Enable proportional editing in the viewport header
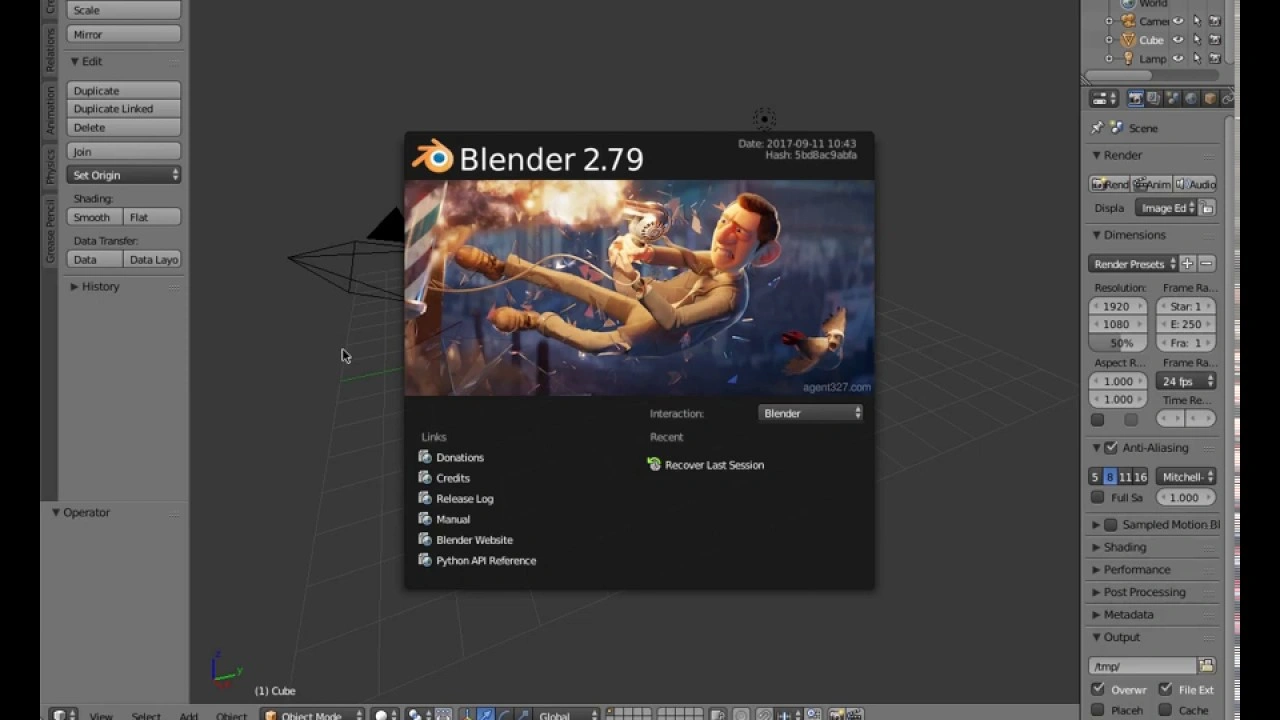The width and height of the screenshot is (1280, 720). [x=741, y=714]
